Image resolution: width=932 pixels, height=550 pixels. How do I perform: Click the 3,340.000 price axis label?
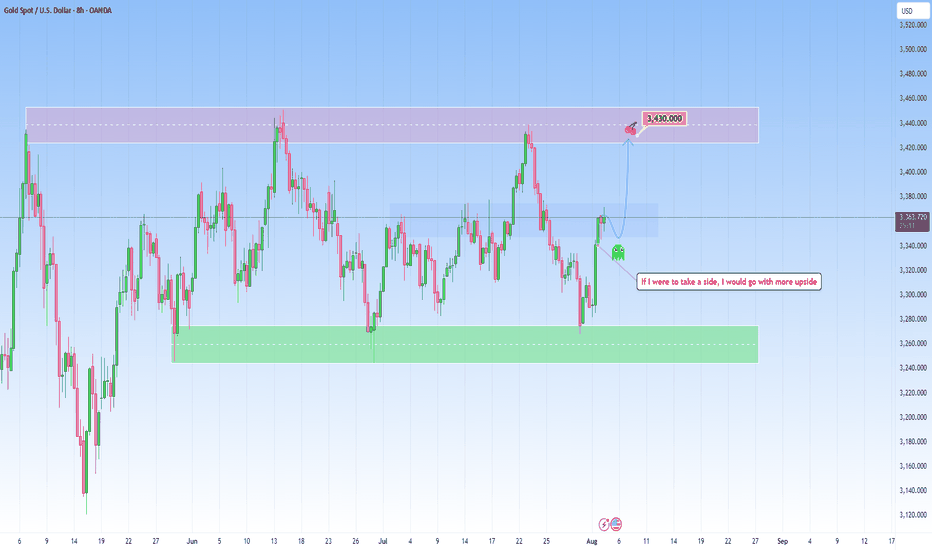pyautogui.click(x=913, y=246)
